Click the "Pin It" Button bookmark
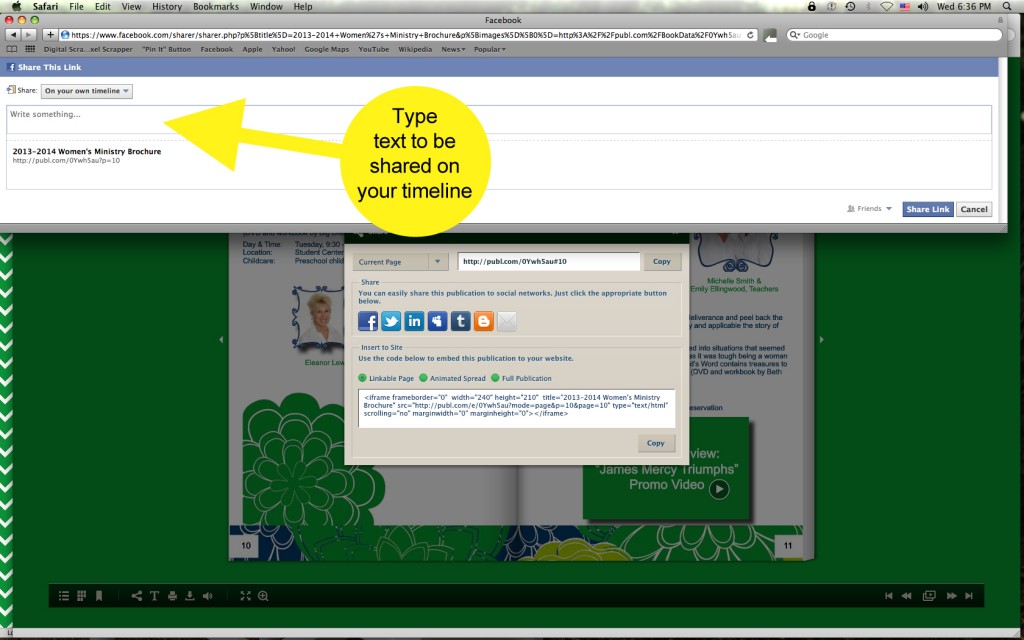1024x640 pixels. click(x=167, y=49)
